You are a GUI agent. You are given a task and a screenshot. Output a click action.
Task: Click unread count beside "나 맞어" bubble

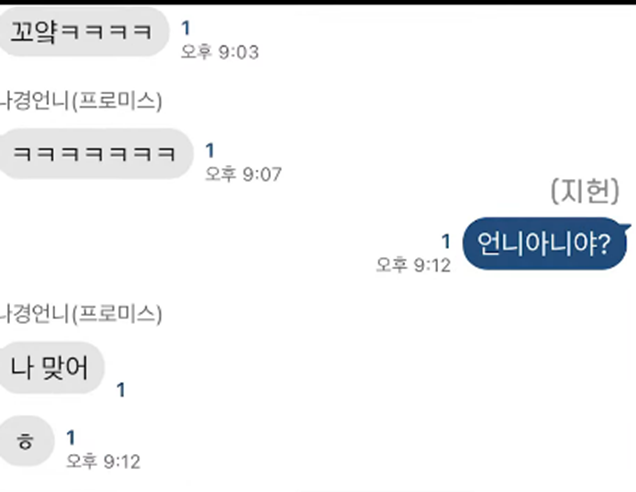coord(120,390)
